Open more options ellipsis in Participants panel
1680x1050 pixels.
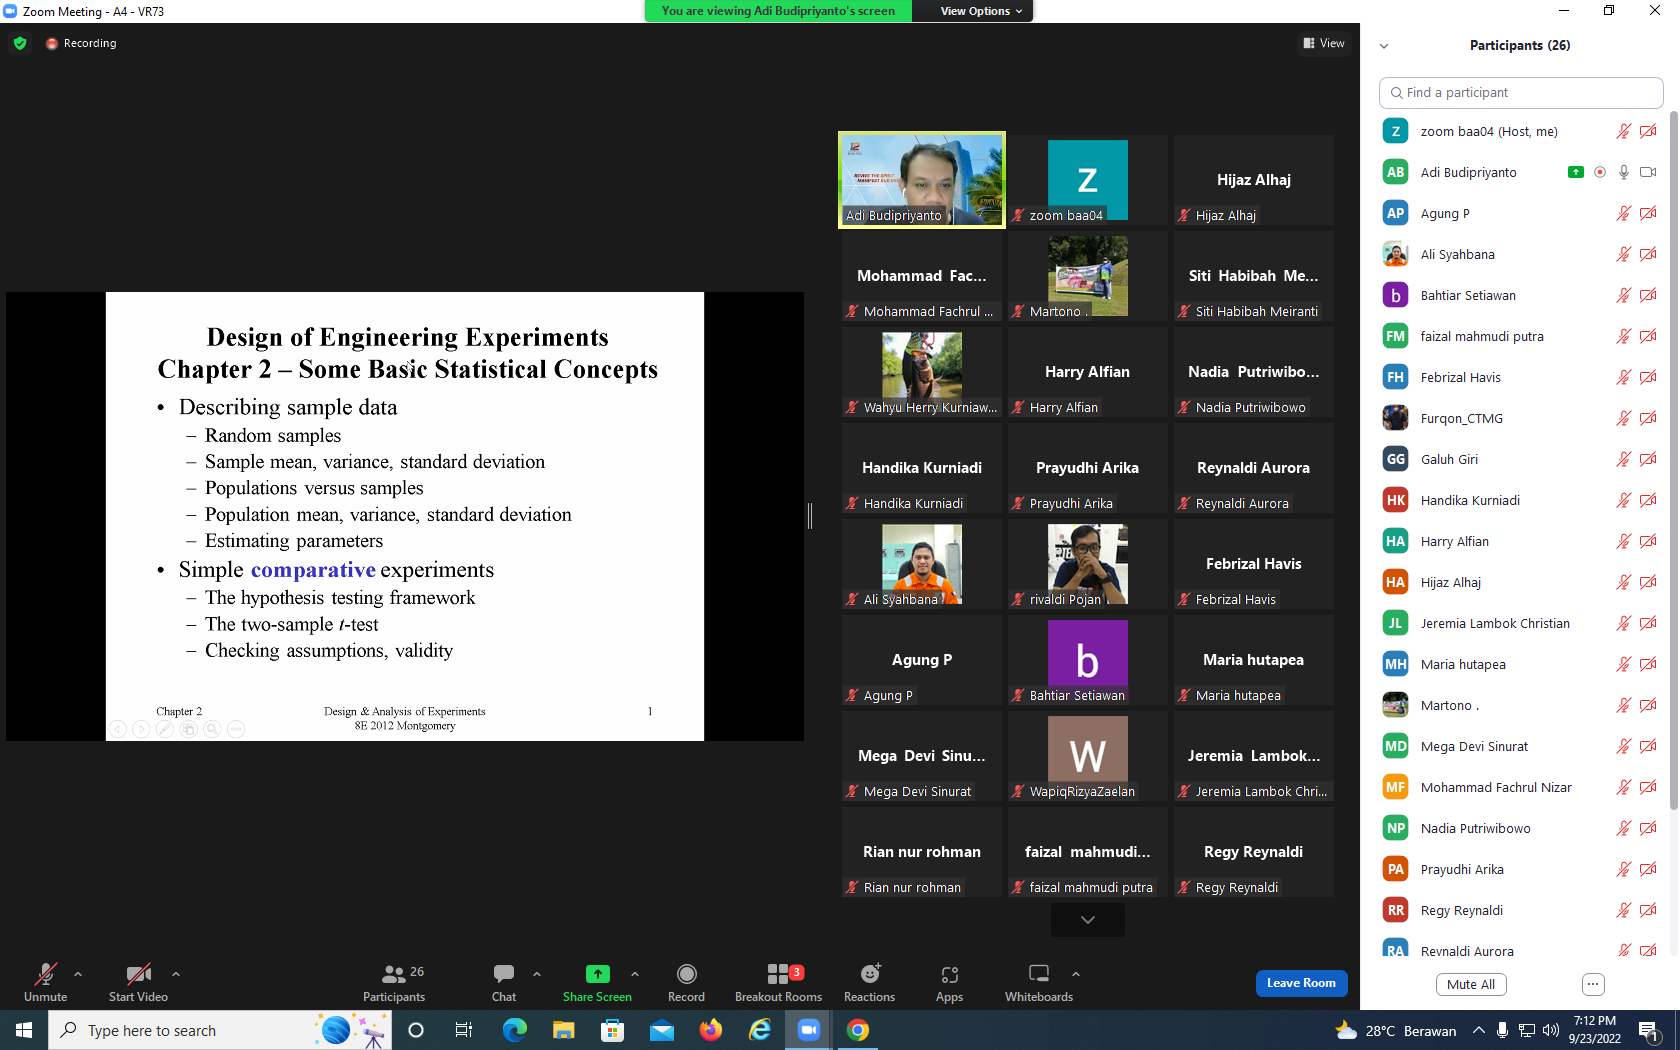[x=1593, y=984]
